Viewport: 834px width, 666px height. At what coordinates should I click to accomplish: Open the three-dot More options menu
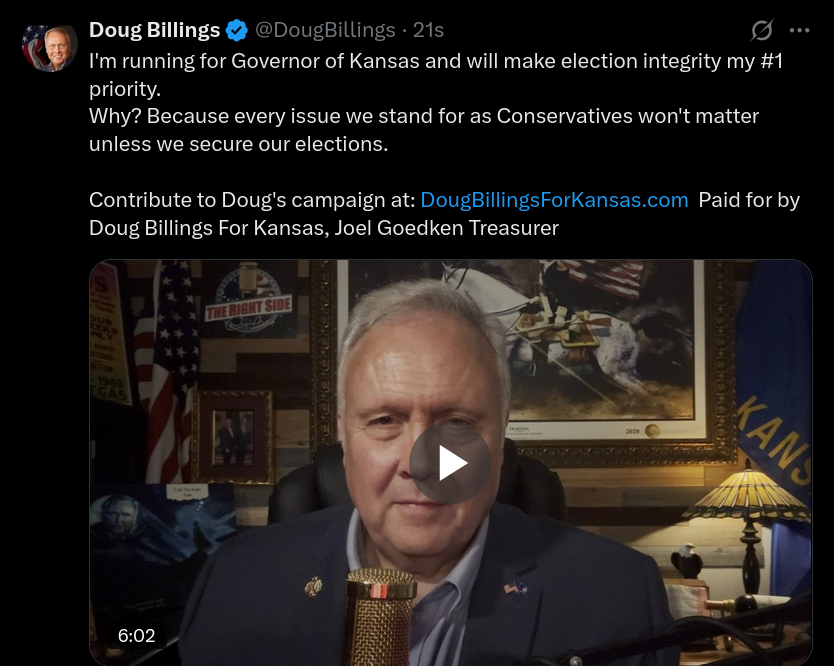click(x=799, y=31)
